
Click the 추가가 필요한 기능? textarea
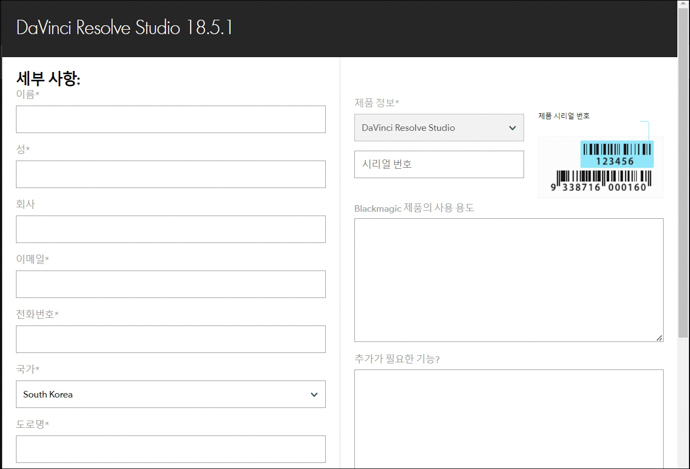pos(509,419)
